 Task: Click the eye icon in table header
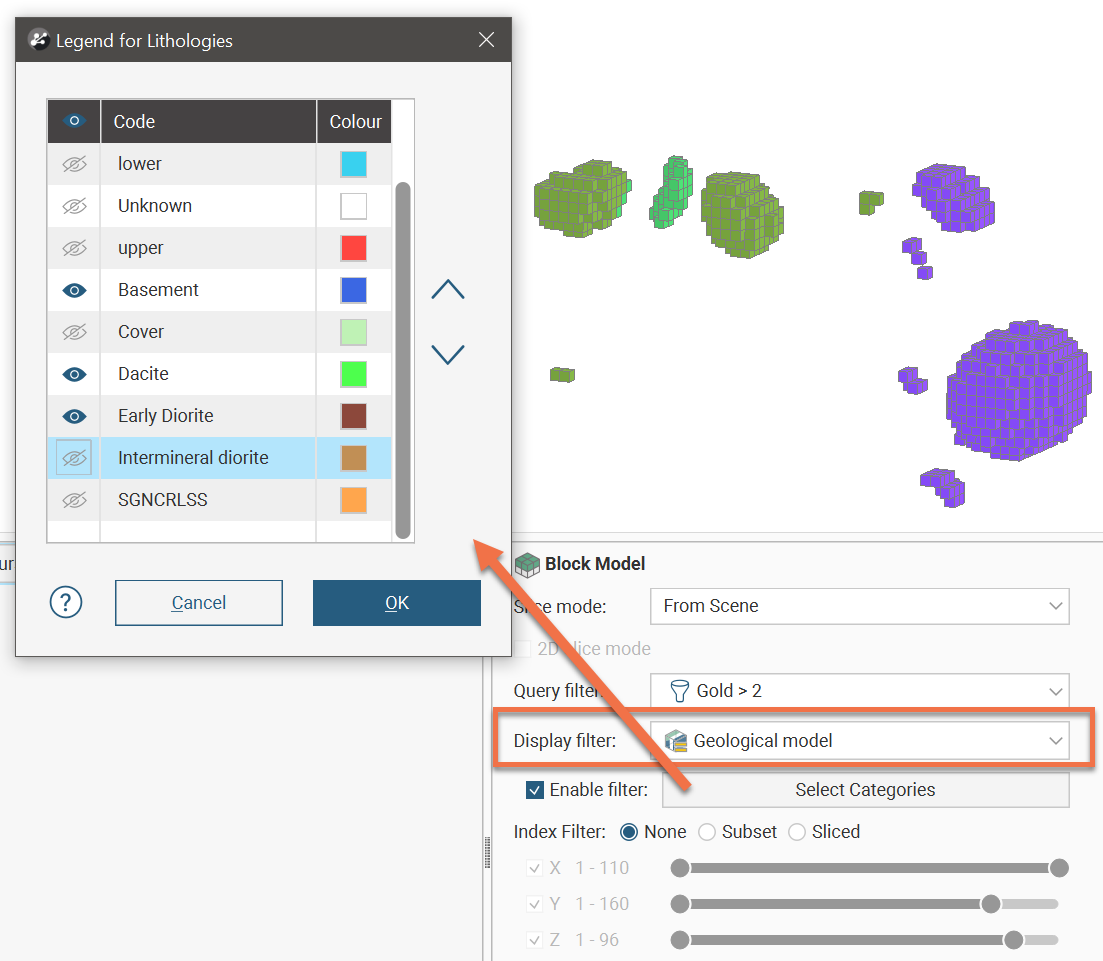(74, 121)
